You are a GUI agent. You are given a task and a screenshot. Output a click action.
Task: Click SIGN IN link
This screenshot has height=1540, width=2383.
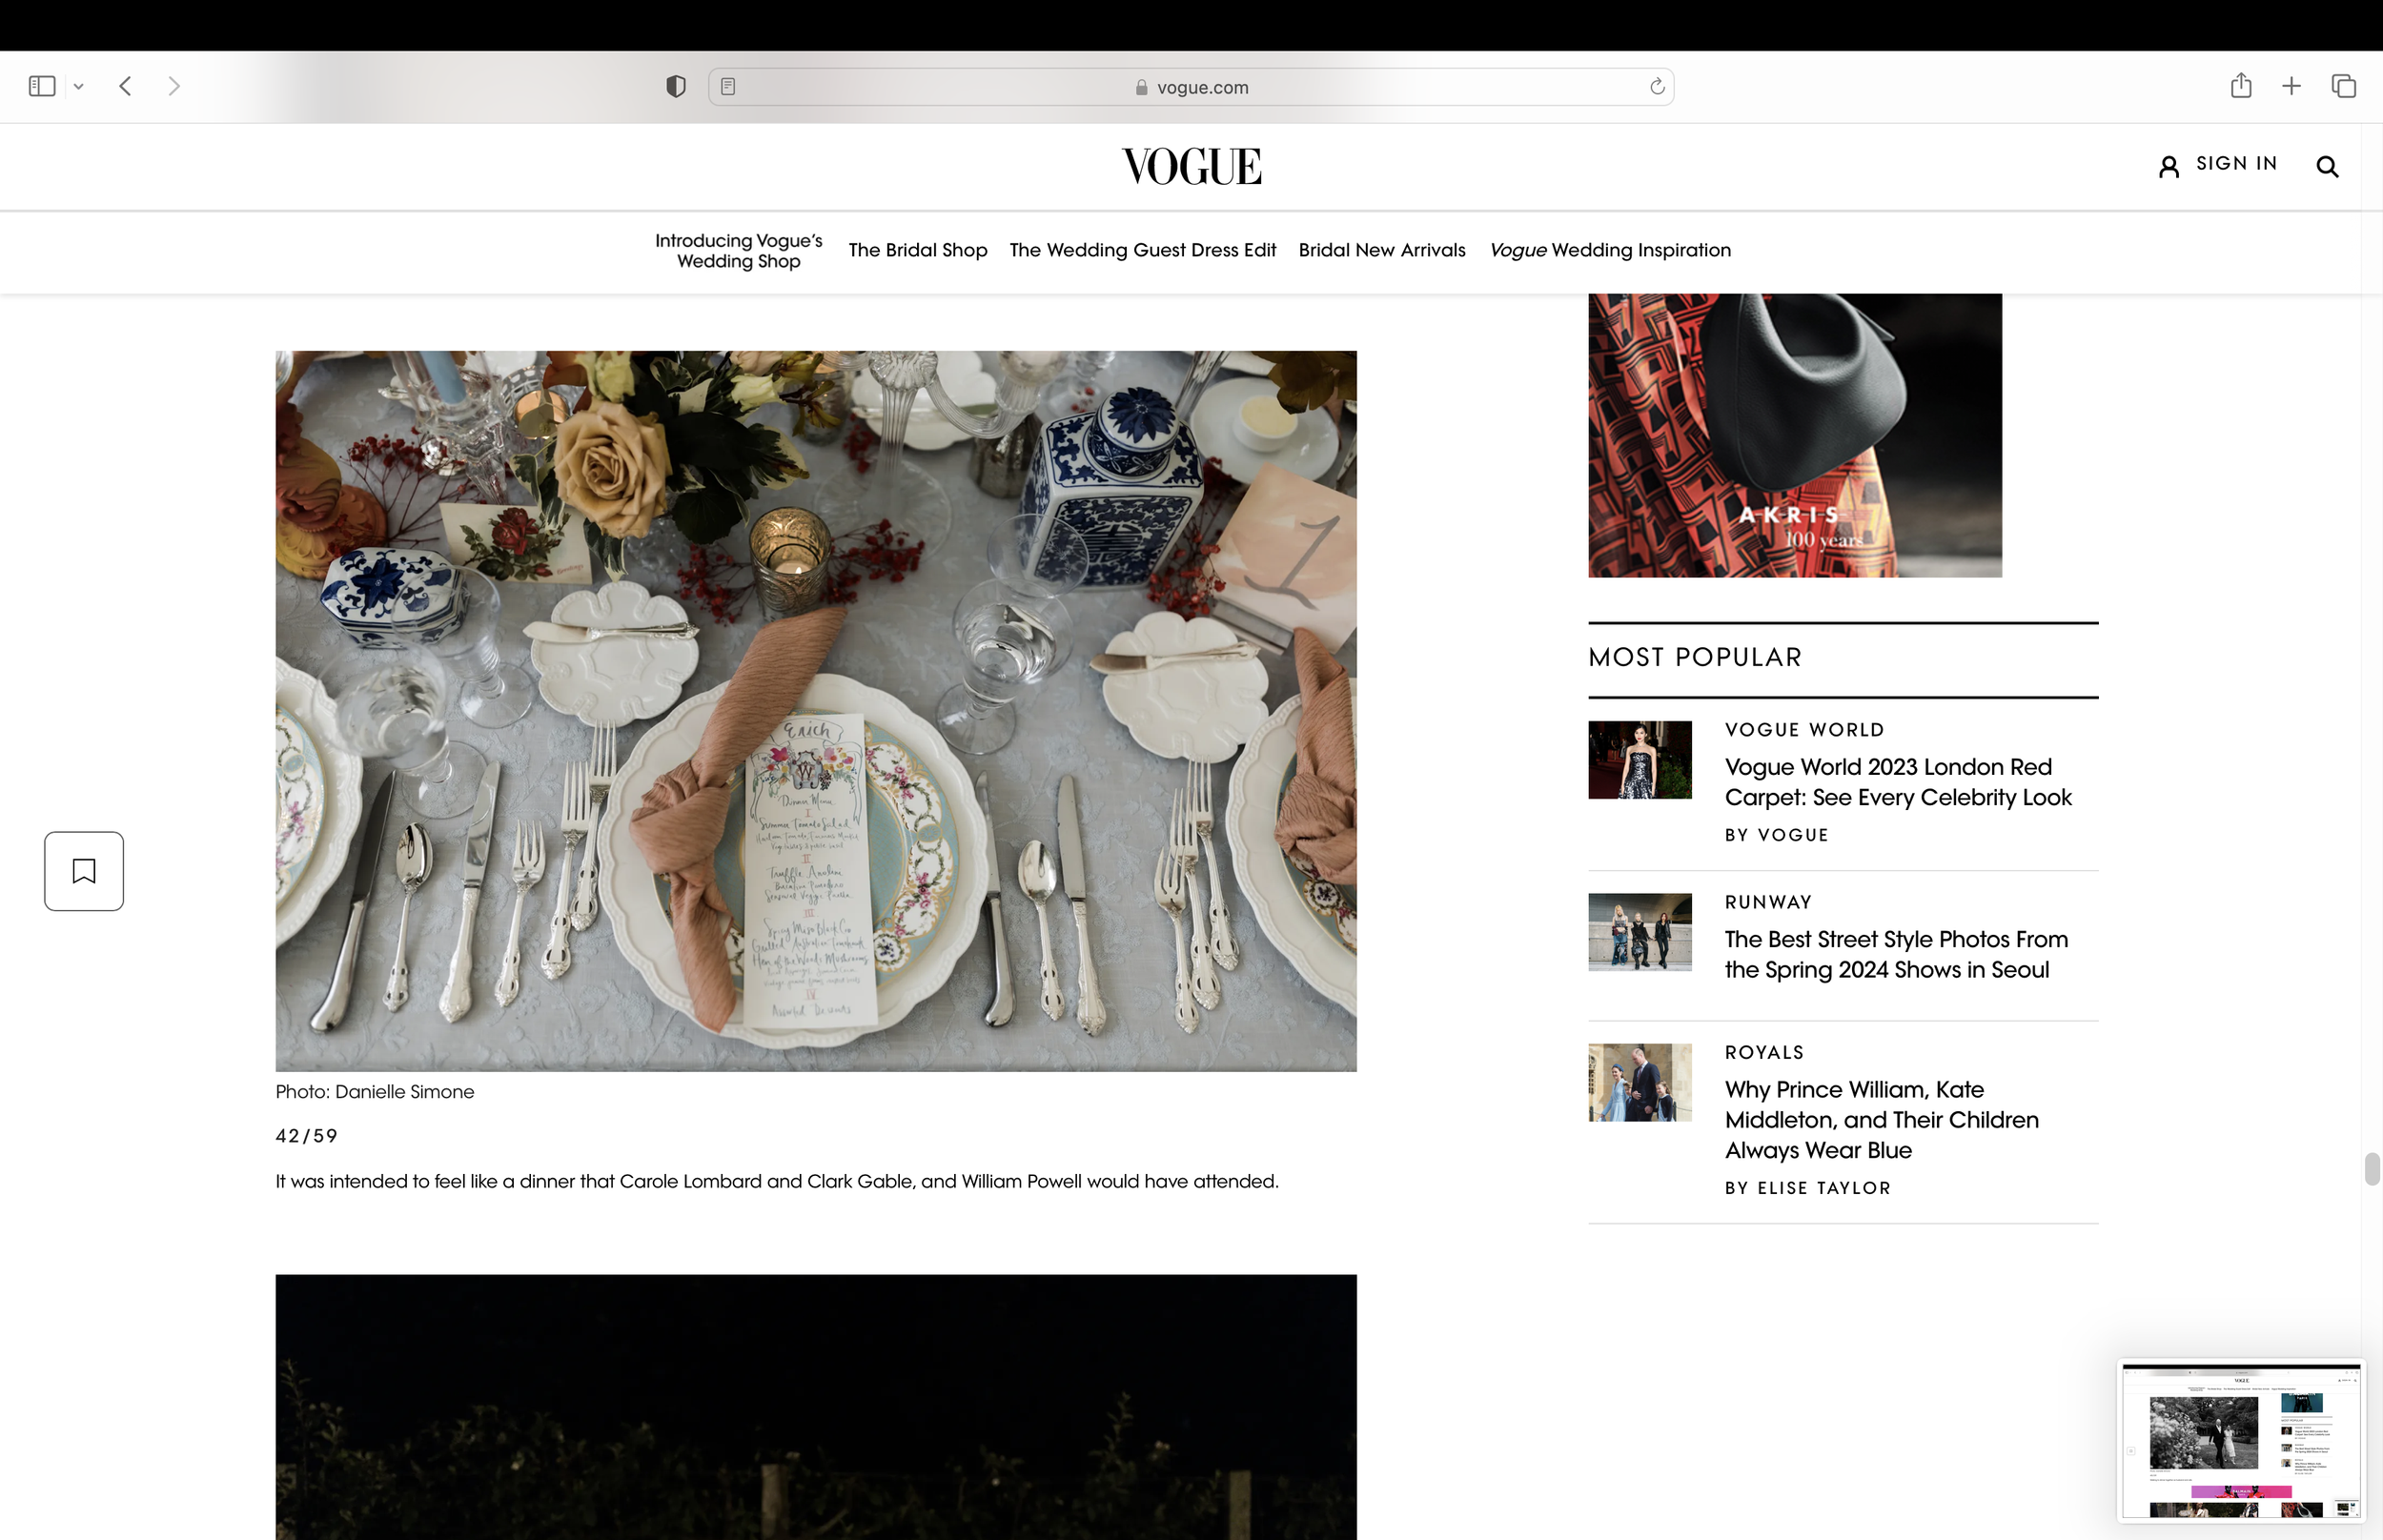coord(2236,163)
